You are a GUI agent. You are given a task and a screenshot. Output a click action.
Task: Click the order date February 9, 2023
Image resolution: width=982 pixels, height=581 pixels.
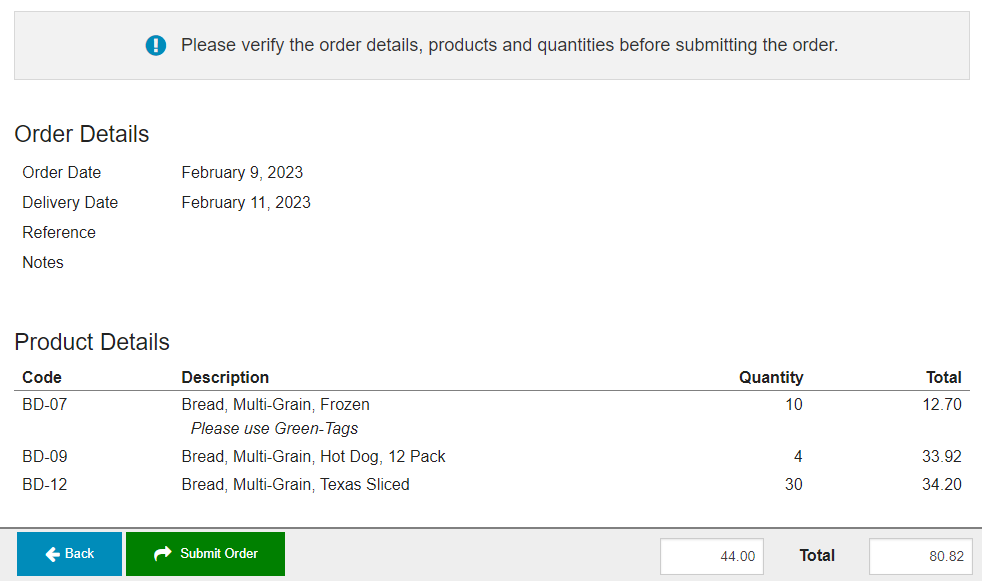tap(242, 173)
